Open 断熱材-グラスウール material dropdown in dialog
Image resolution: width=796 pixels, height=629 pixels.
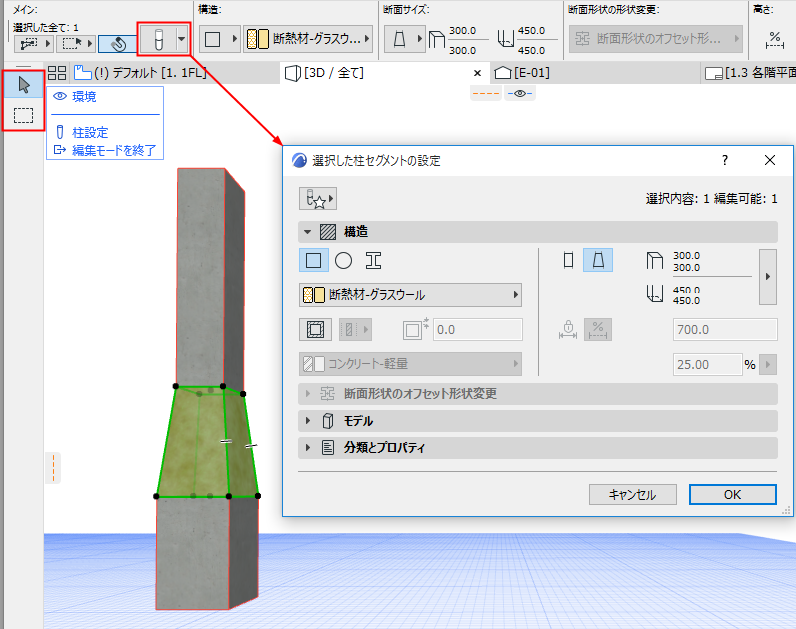[410, 295]
